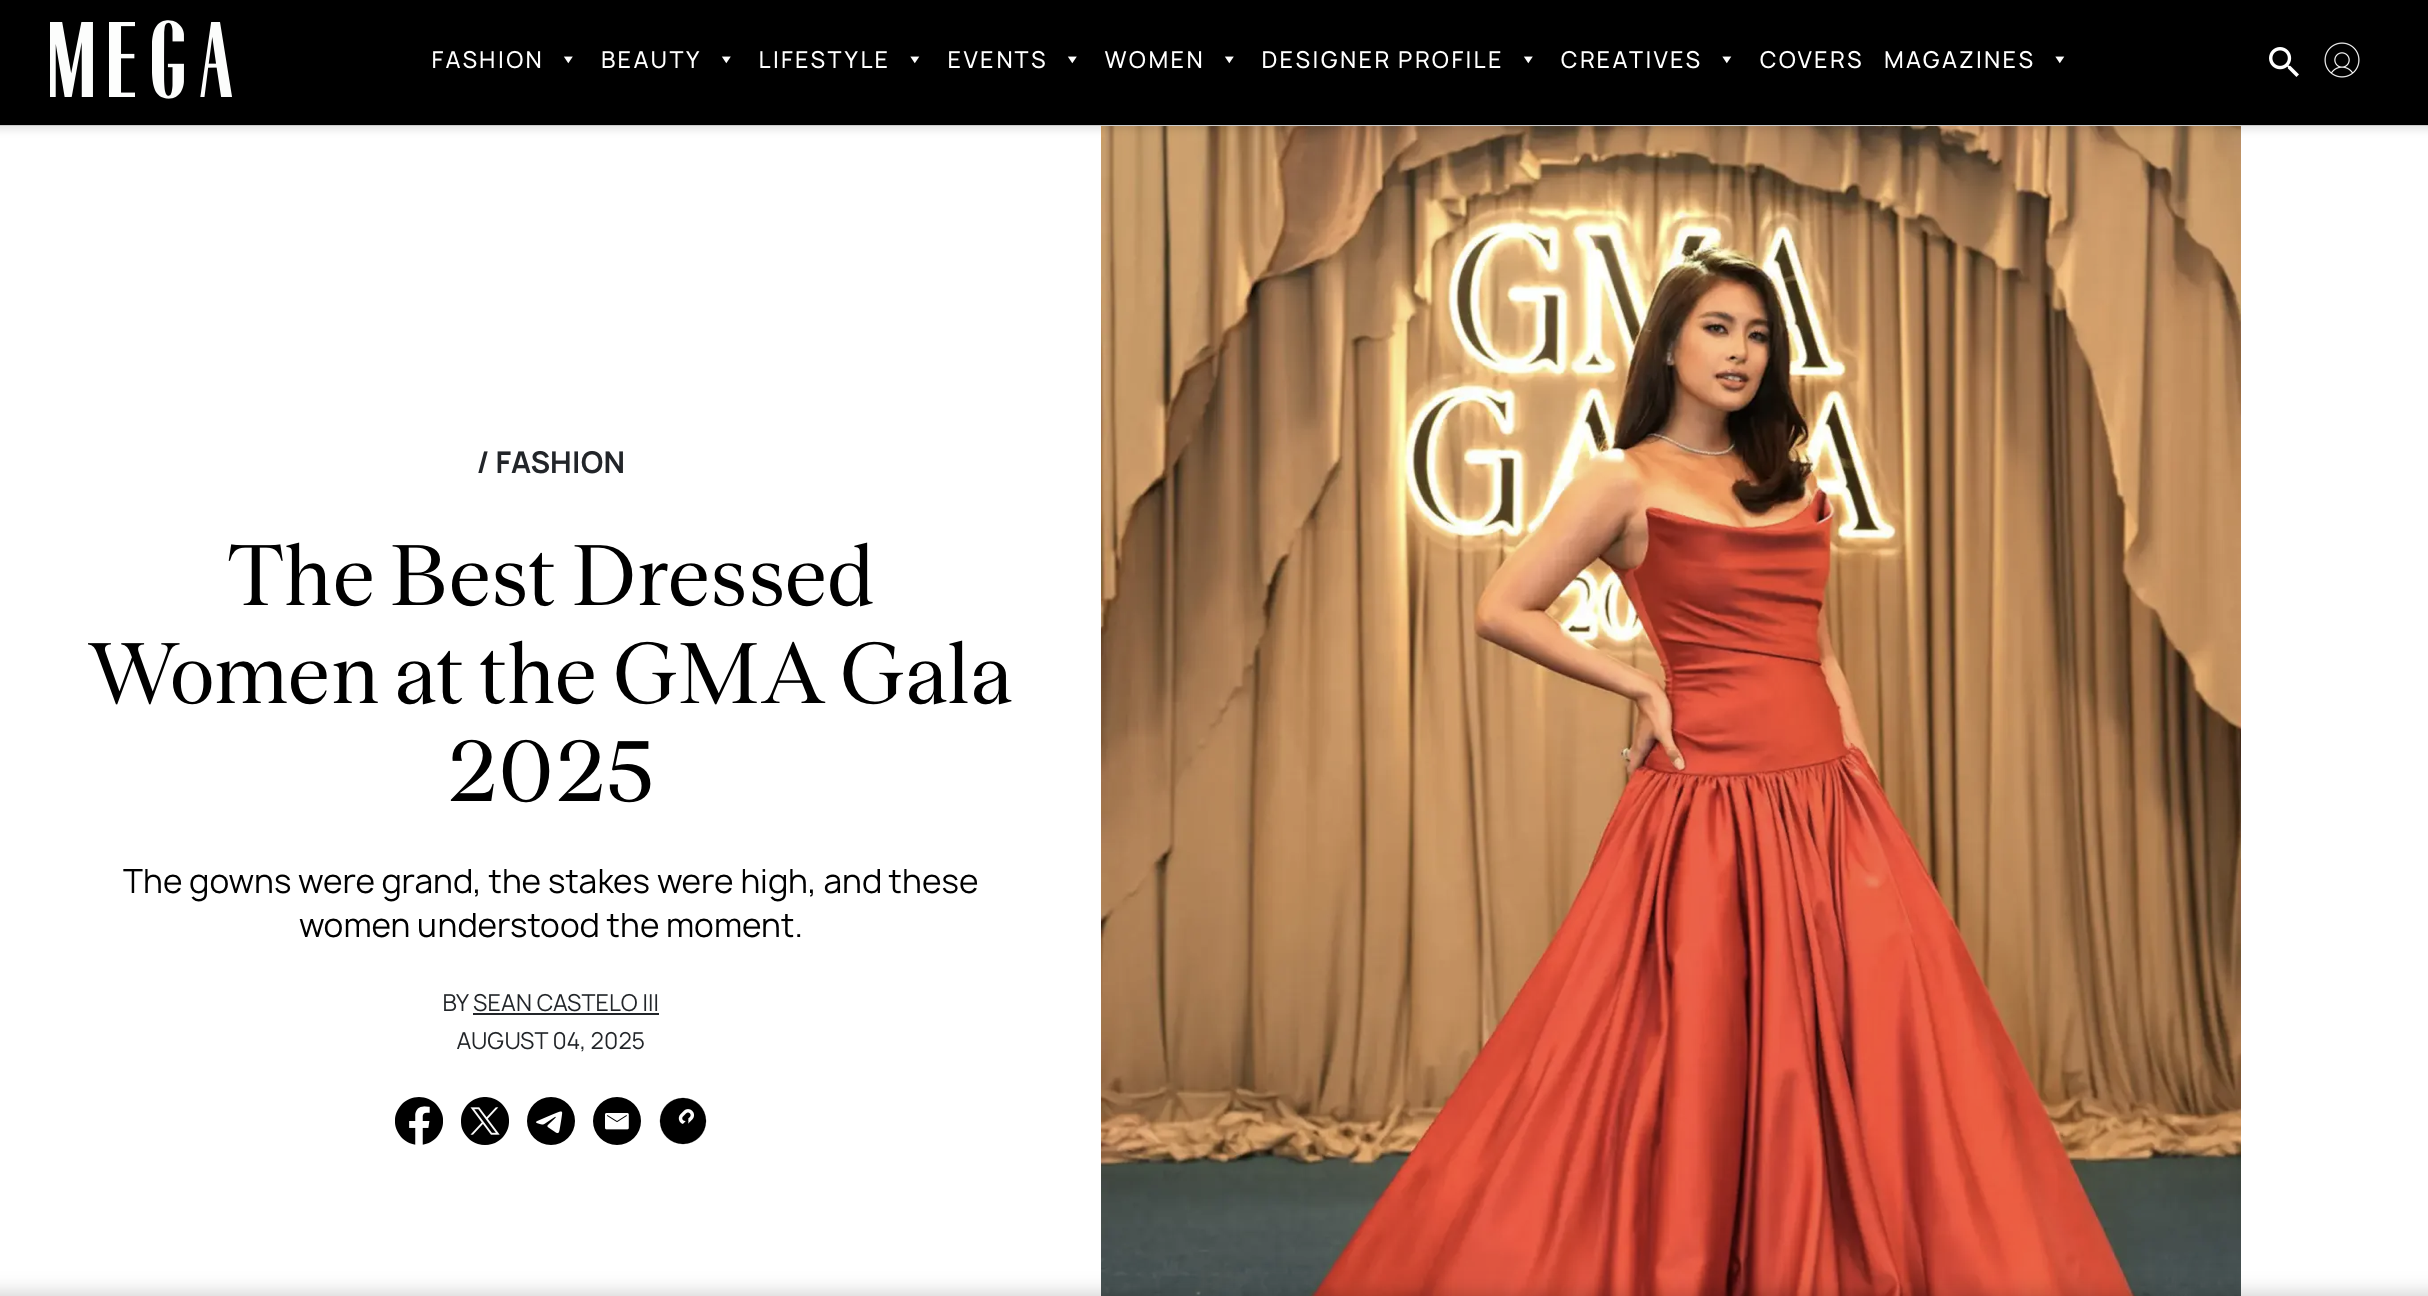Click the subtitle about gowns being grand
The image size is (2428, 1296).
pos(551,903)
